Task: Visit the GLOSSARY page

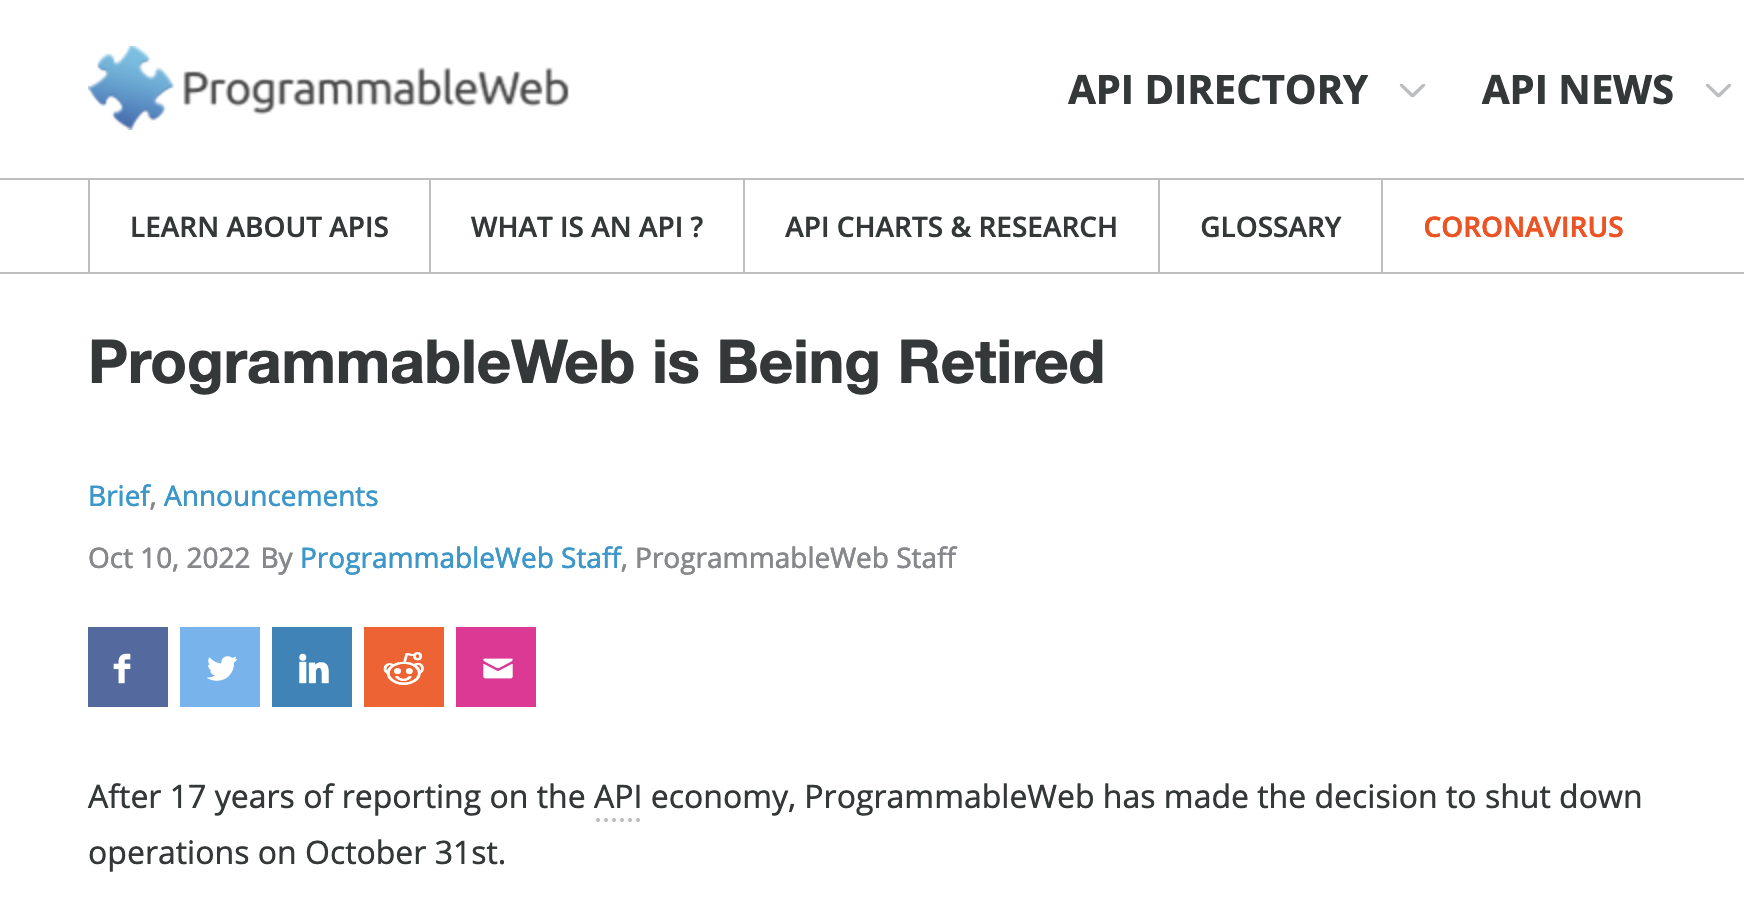Action: click(1270, 226)
